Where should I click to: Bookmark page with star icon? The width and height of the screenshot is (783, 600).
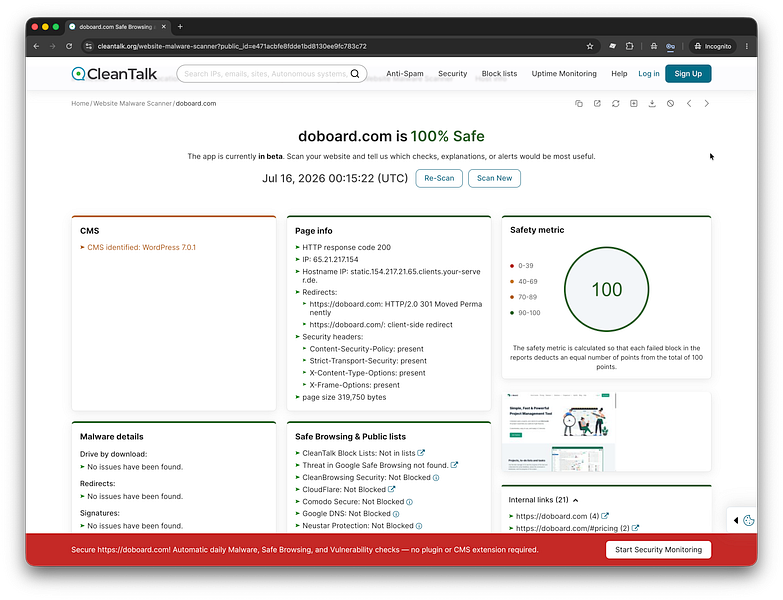(x=590, y=46)
